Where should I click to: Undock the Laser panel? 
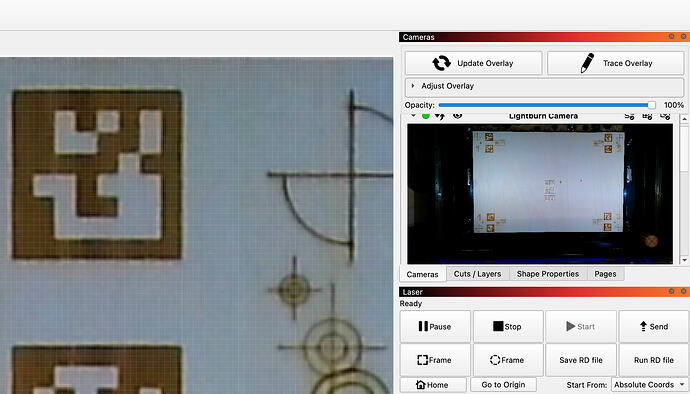coord(672,291)
